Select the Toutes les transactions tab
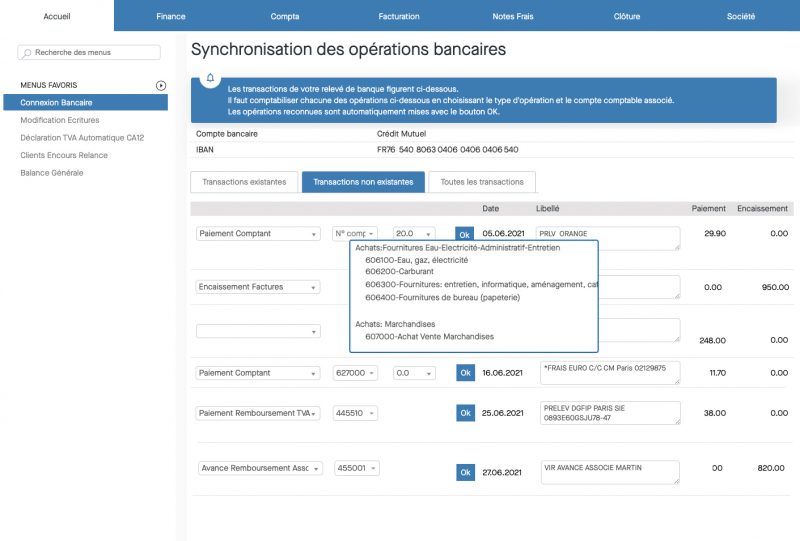Screen dimensions: 800x541 pyautogui.click(x=482, y=182)
